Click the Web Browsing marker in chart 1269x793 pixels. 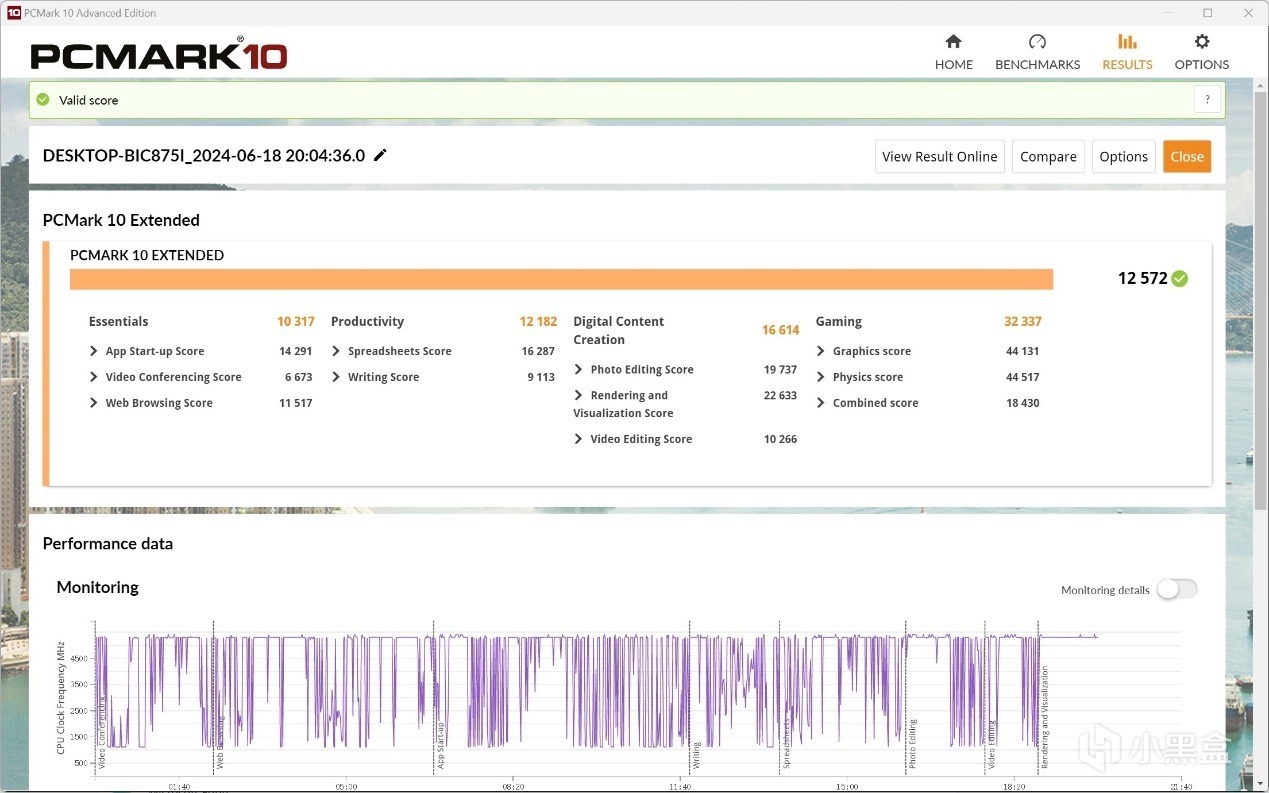click(220, 742)
